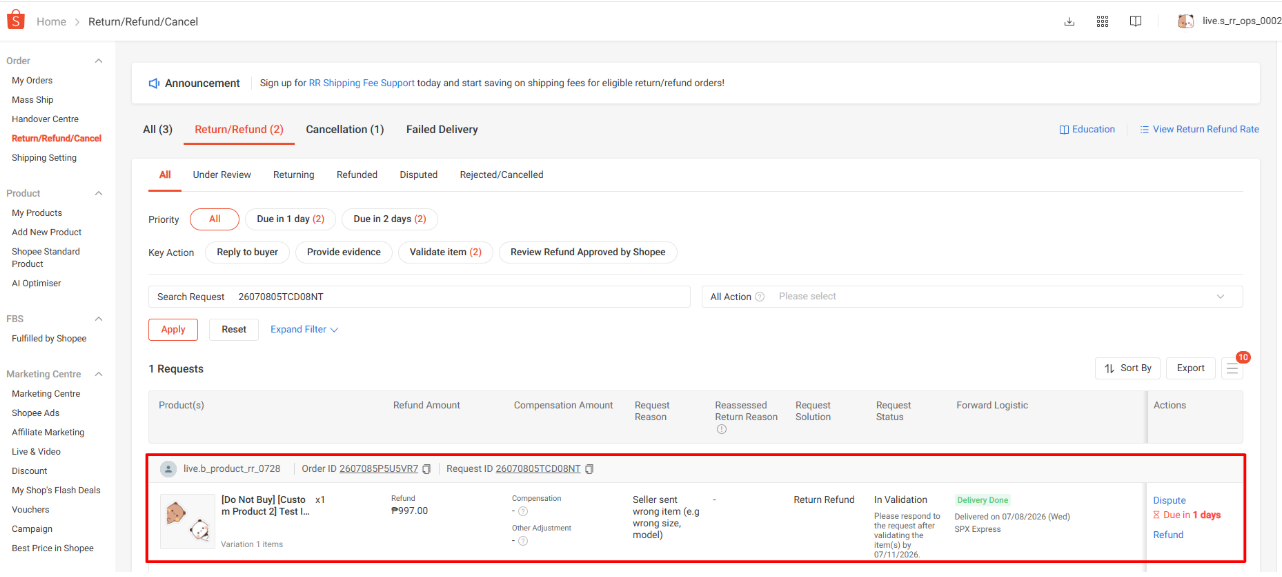Filter by Review Refund Approved by Shopee
Viewport: 1282px width, 577px height.
click(x=588, y=252)
